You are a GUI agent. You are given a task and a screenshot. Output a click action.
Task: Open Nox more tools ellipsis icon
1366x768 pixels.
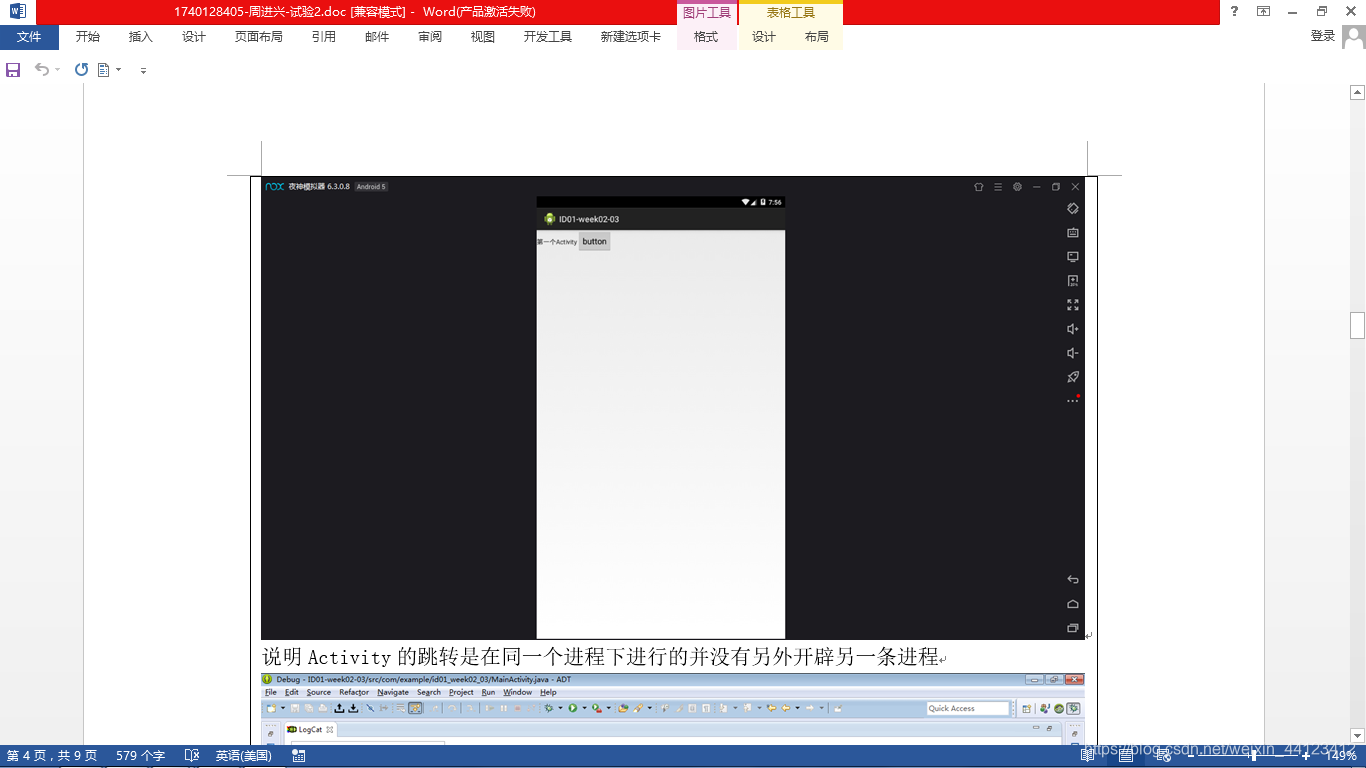(1073, 401)
